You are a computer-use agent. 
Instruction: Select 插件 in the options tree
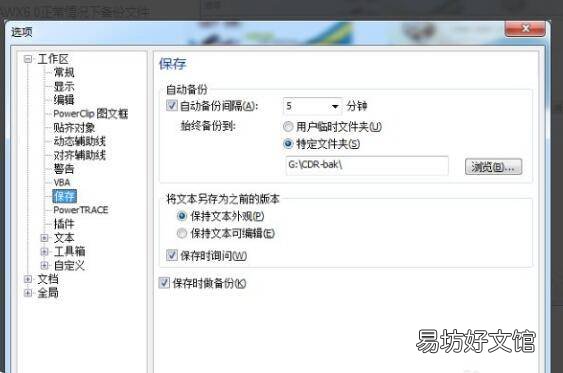tap(64, 224)
